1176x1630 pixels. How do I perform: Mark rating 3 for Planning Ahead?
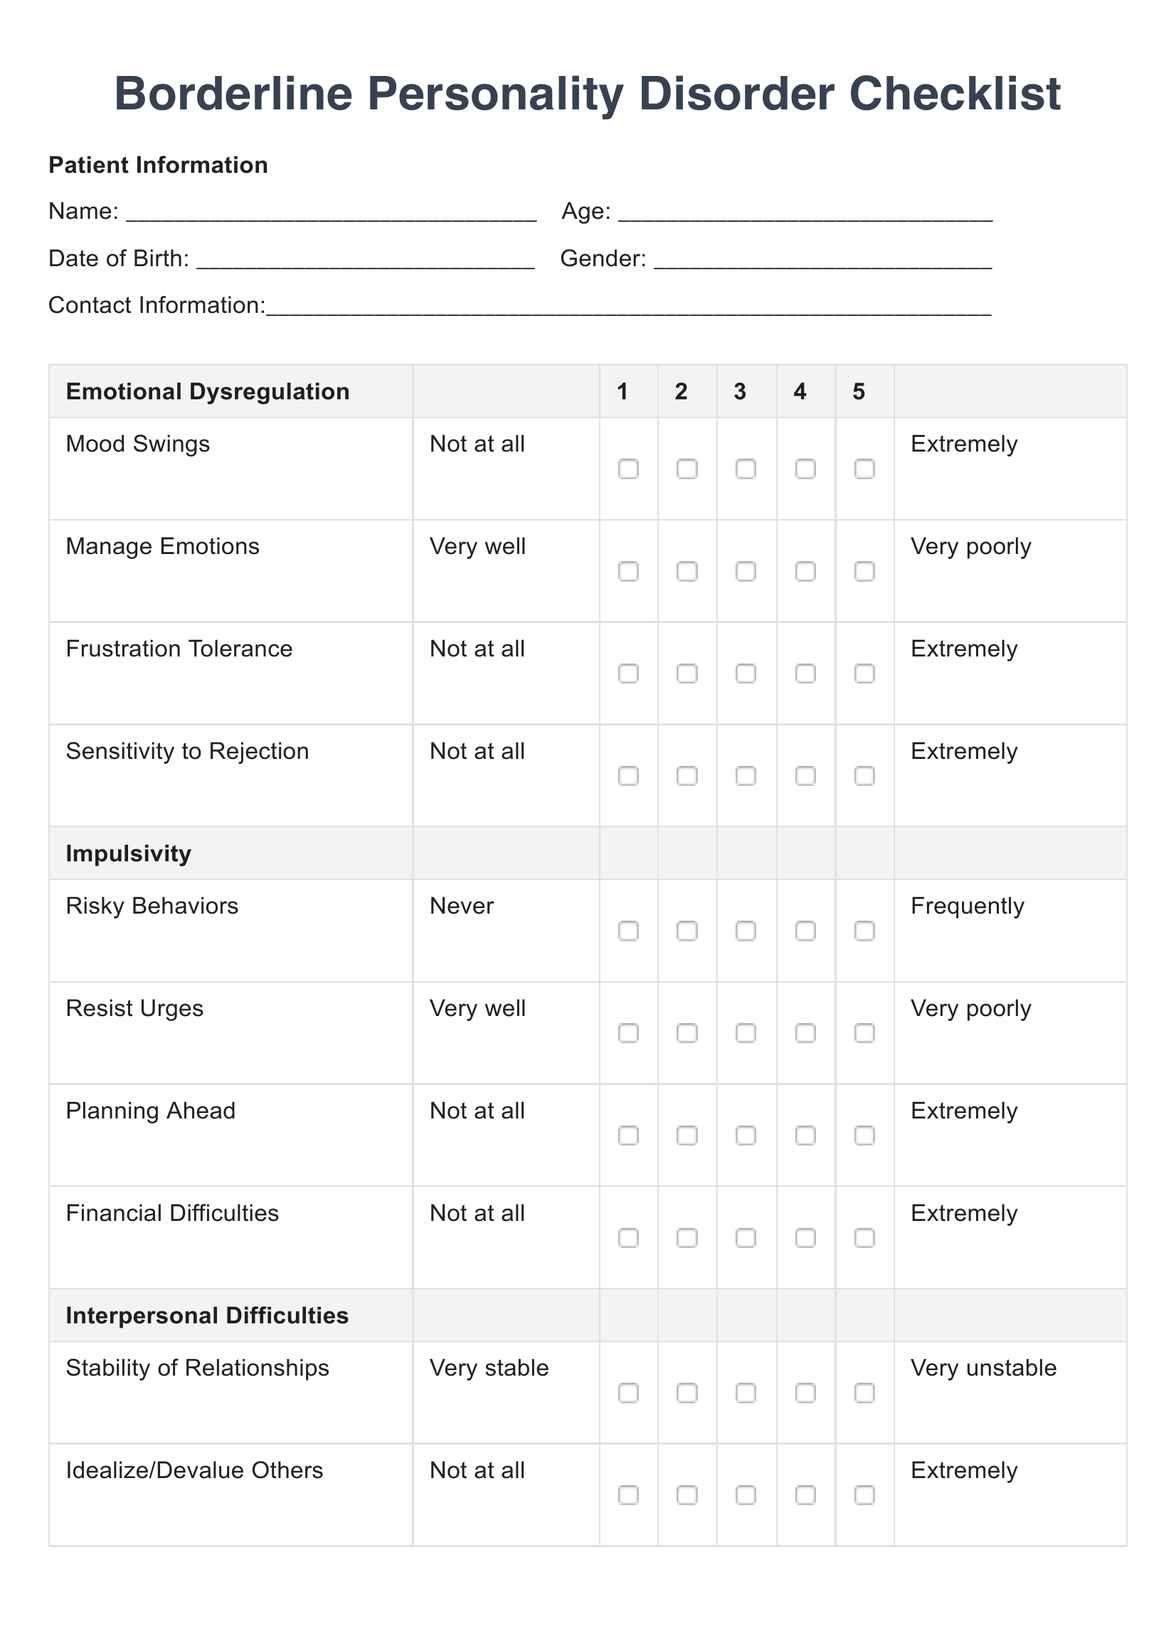click(746, 1135)
